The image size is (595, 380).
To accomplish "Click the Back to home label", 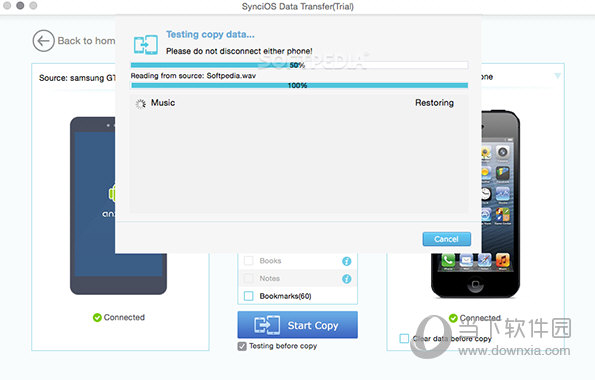I will tap(87, 41).
